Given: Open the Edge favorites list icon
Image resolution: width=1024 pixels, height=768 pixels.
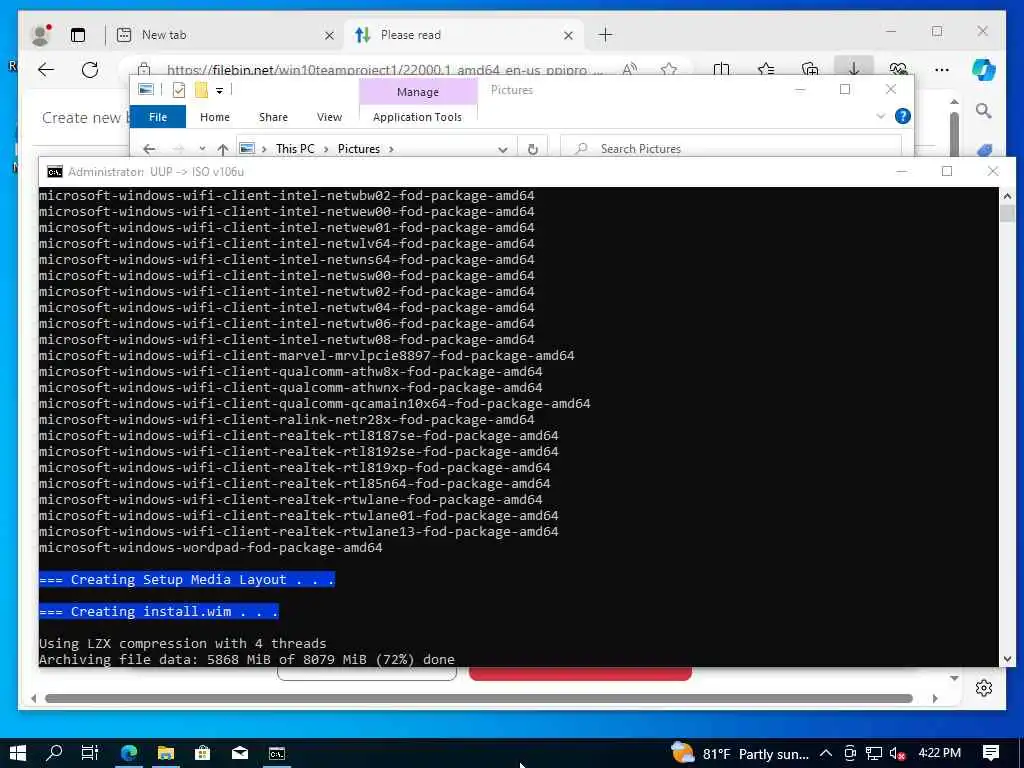Looking at the screenshot, I should tap(766, 69).
